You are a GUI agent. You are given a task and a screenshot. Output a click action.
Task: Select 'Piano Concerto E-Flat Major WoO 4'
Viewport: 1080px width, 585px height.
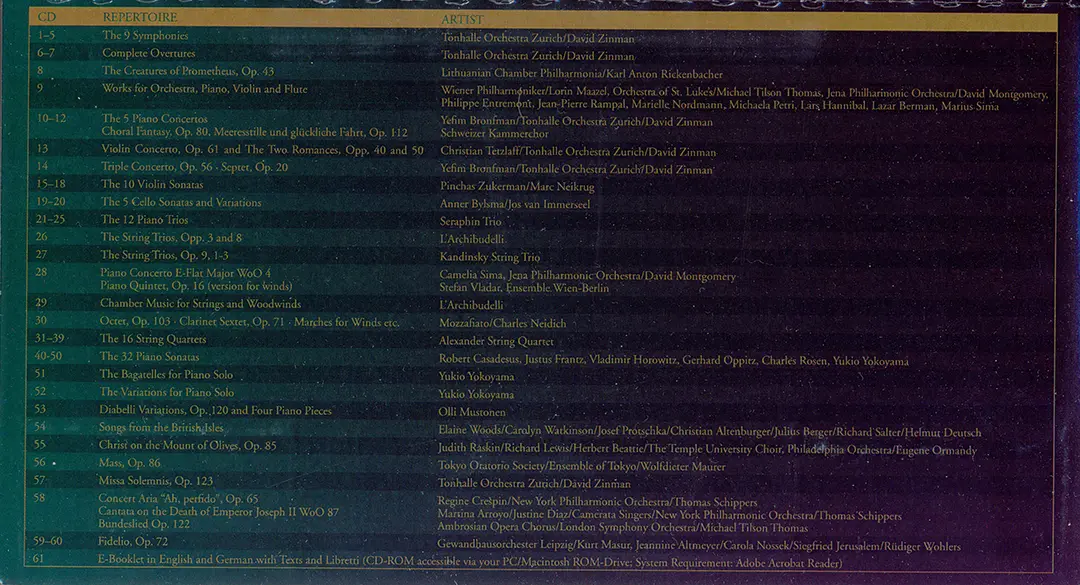tap(186, 273)
